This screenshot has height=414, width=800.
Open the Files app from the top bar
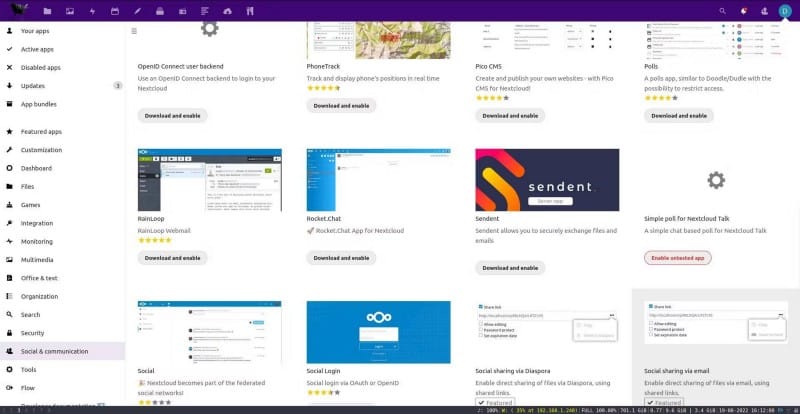pyautogui.click(x=47, y=11)
